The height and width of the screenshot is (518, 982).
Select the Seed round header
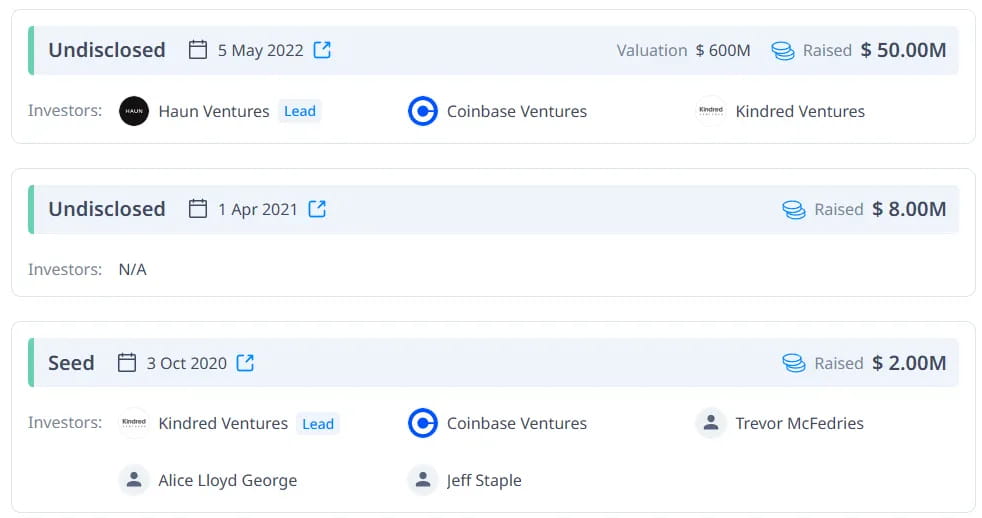(x=493, y=363)
